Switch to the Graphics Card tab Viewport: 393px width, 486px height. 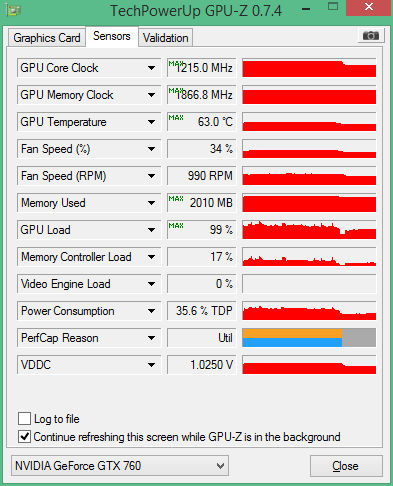[47, 38]
